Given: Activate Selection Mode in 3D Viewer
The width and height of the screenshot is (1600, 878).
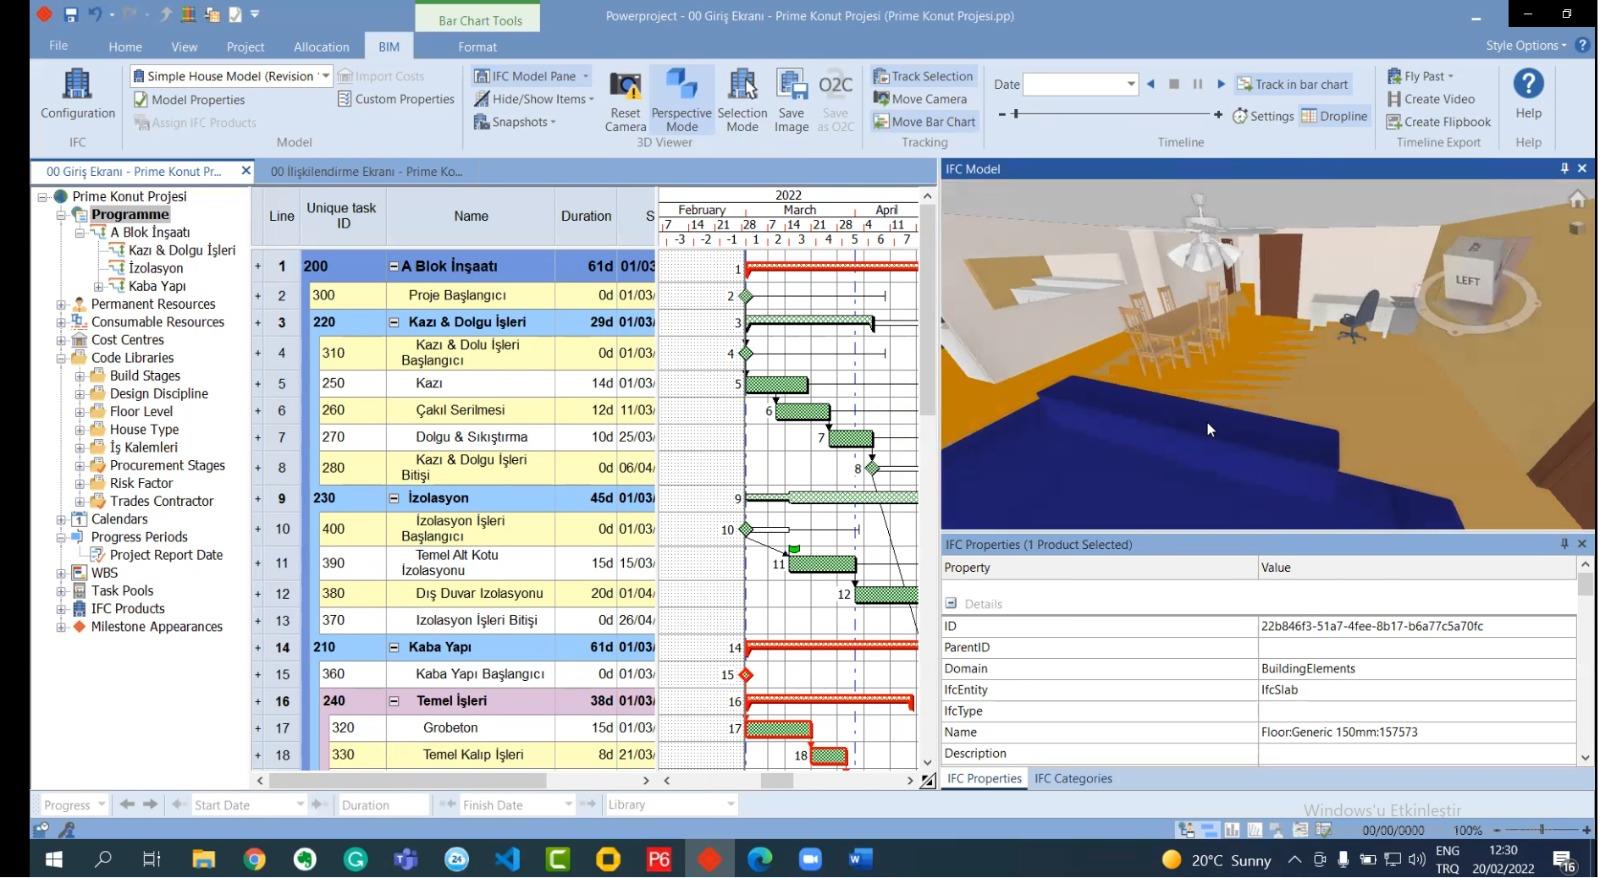Looking at the screenshot, I should pos(742,101).
